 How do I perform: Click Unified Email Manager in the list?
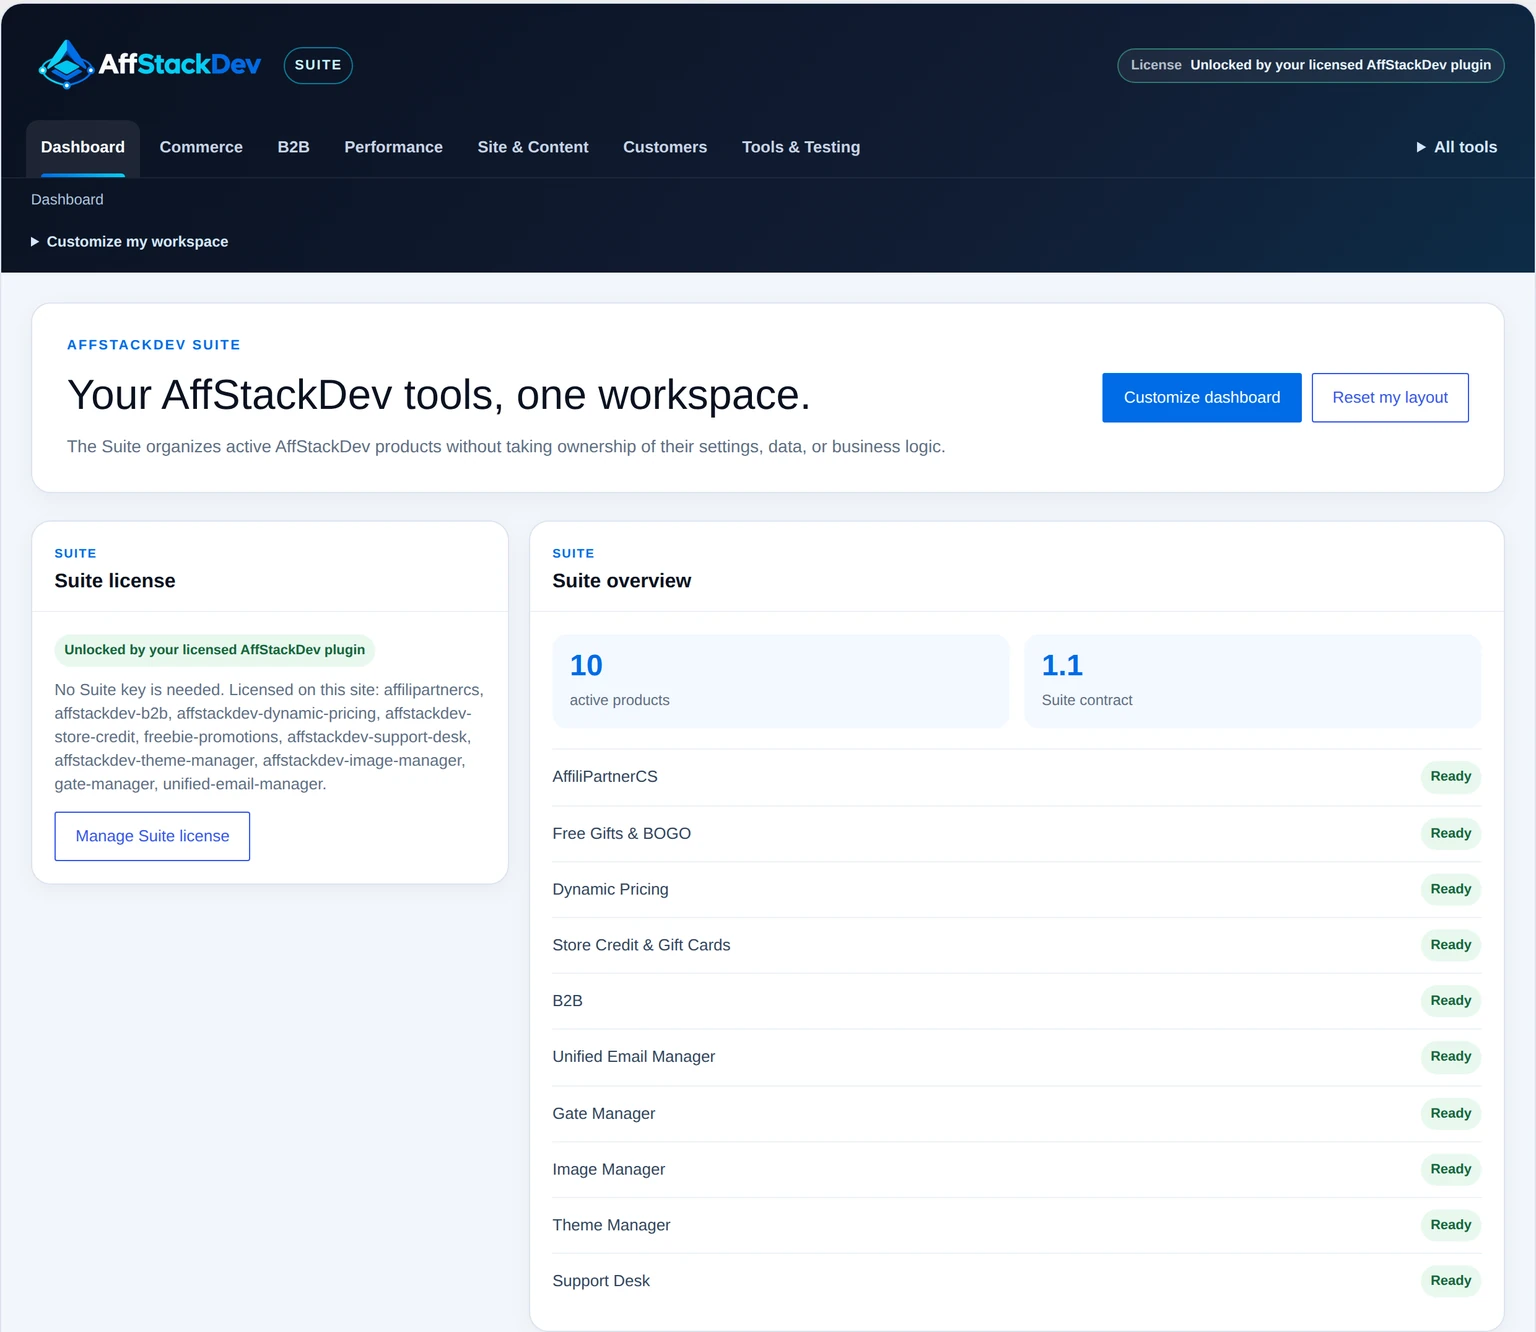pyautogui.click(x=634, y=1057)
